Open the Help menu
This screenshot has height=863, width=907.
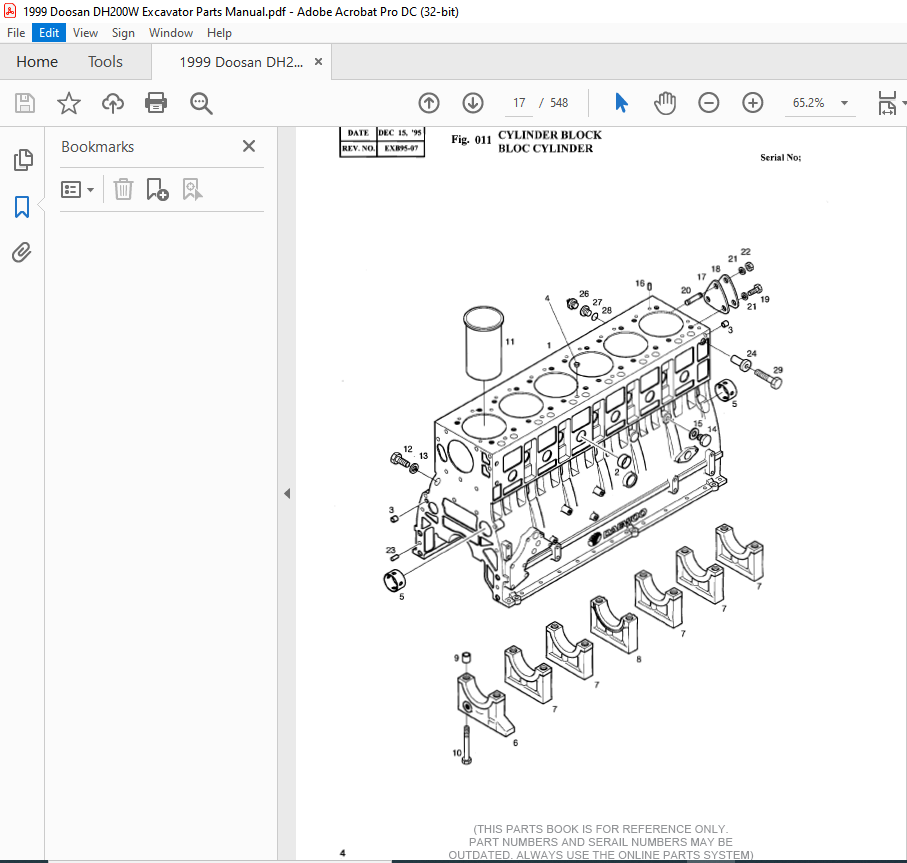click(x=219, y=33)
